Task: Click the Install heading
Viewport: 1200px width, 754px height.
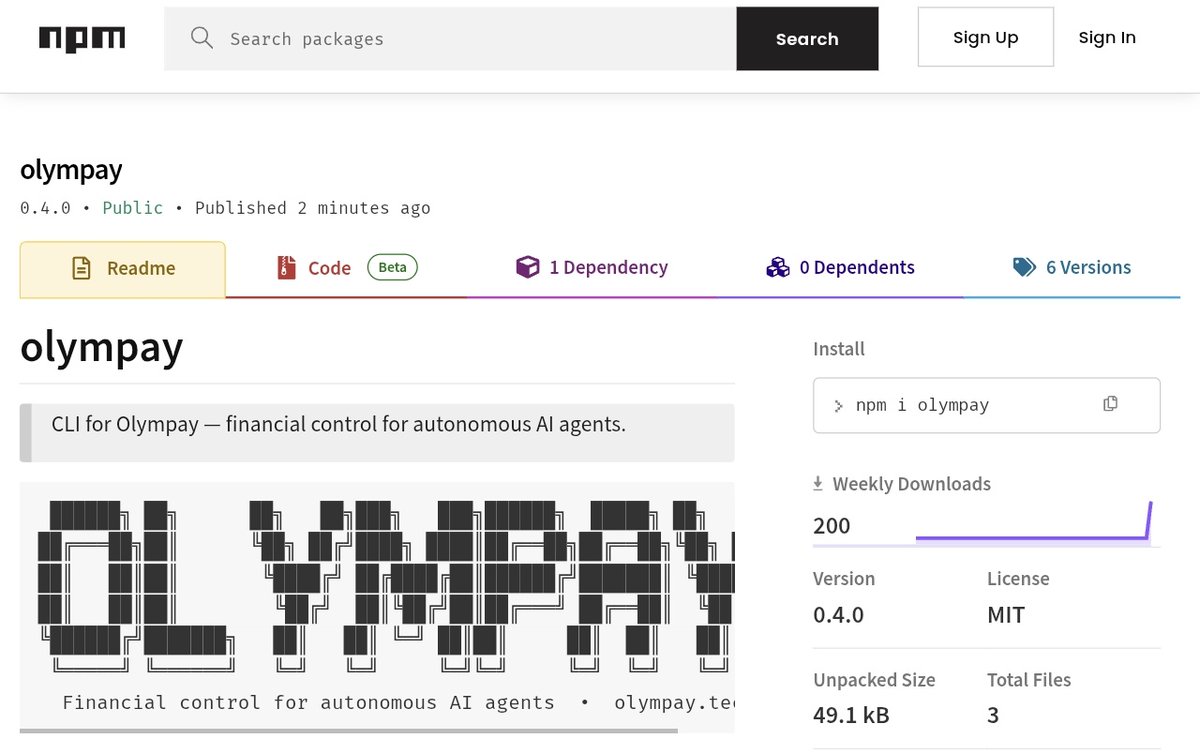Action: (x=839, y=349)
